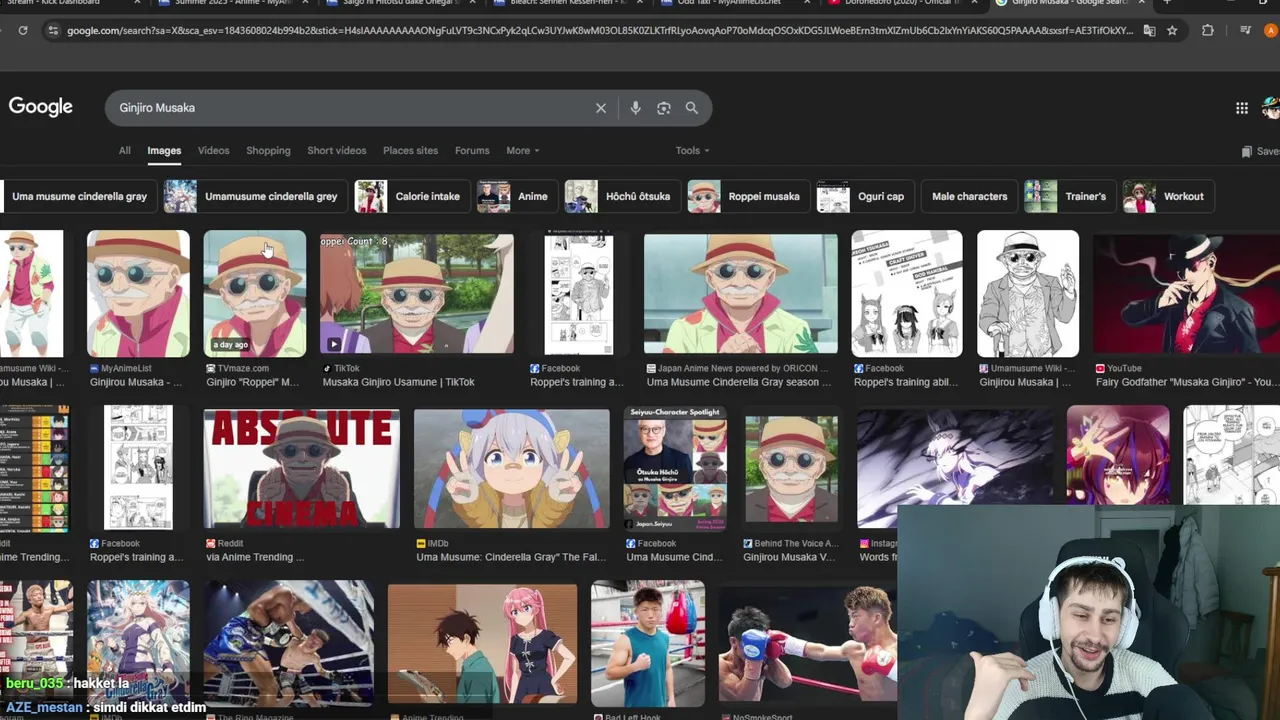This screenshot has width=1280, height=720.
Task: Filter by Roppei musaka chip
Action: click(748, 197)
